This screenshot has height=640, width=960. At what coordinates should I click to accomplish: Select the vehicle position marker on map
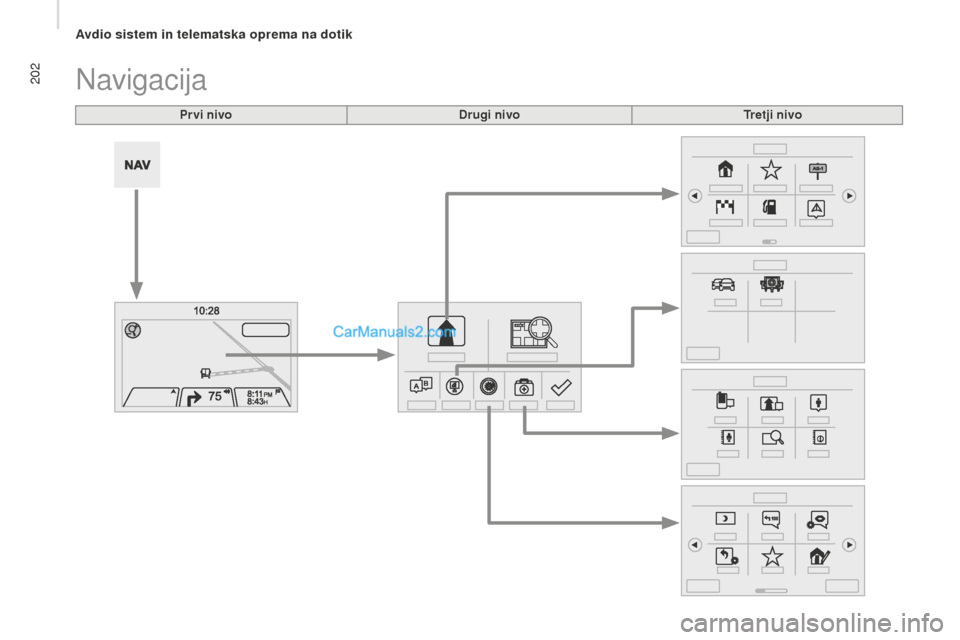click(x=206, y=373)
